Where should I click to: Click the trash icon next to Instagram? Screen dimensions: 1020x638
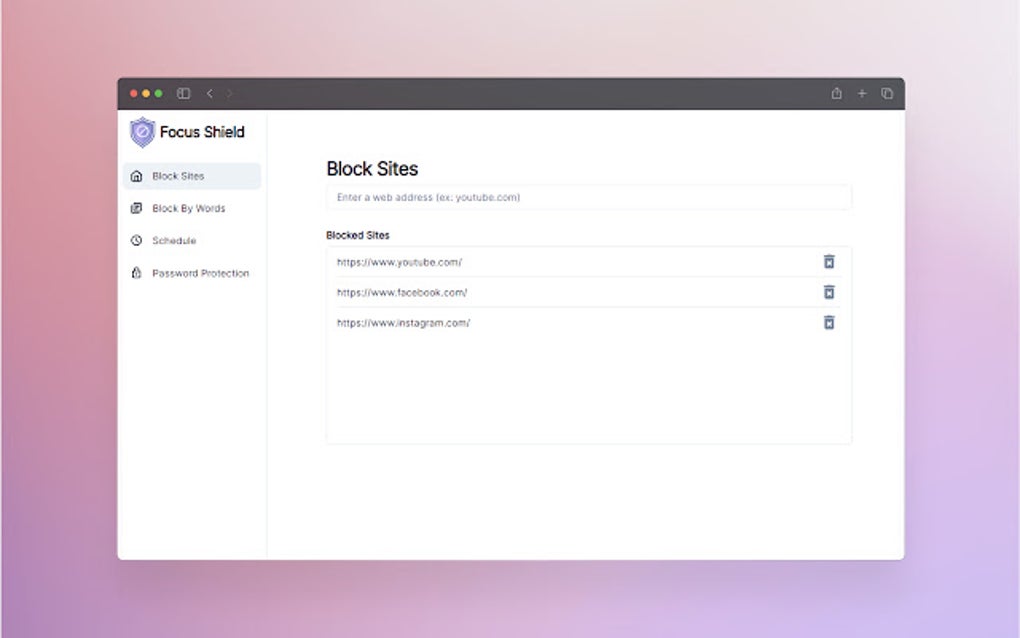[x=828, y=322]
